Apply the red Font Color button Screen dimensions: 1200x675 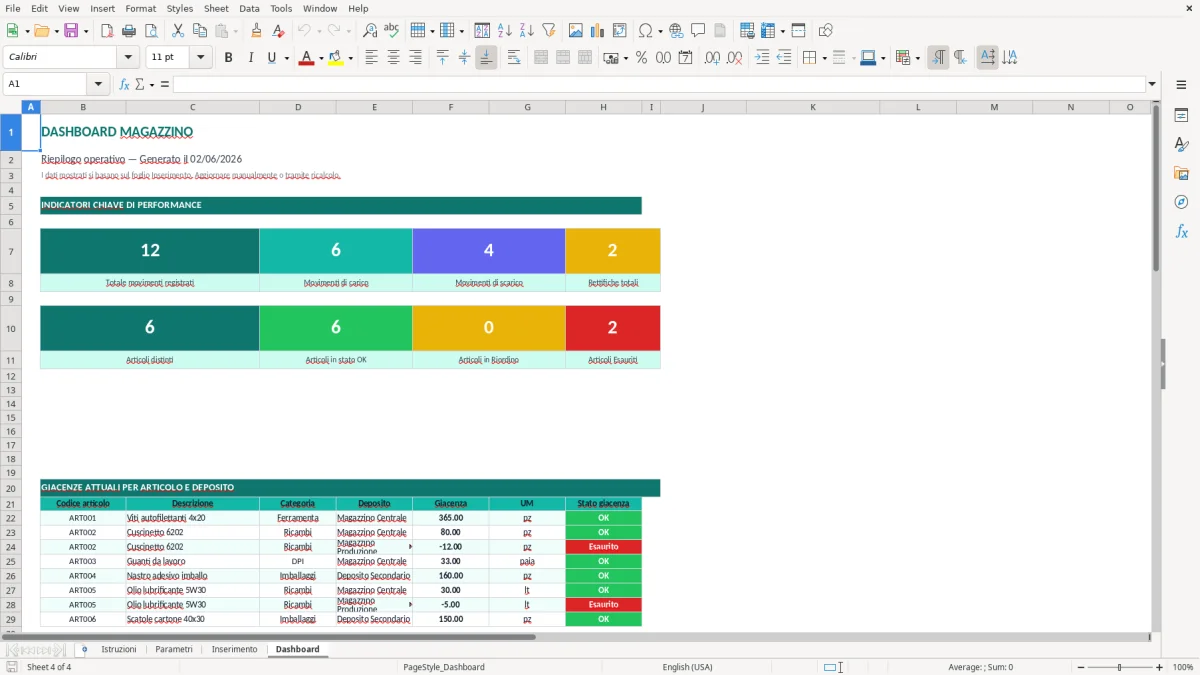coord(305,58)
